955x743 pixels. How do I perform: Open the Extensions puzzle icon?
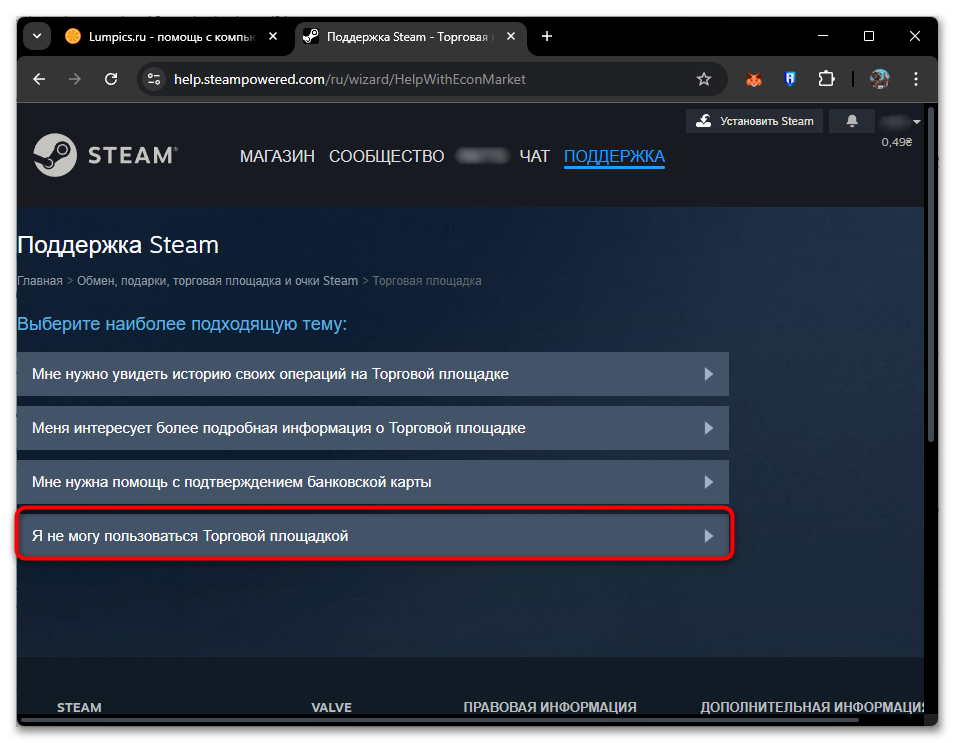[826, 79]
